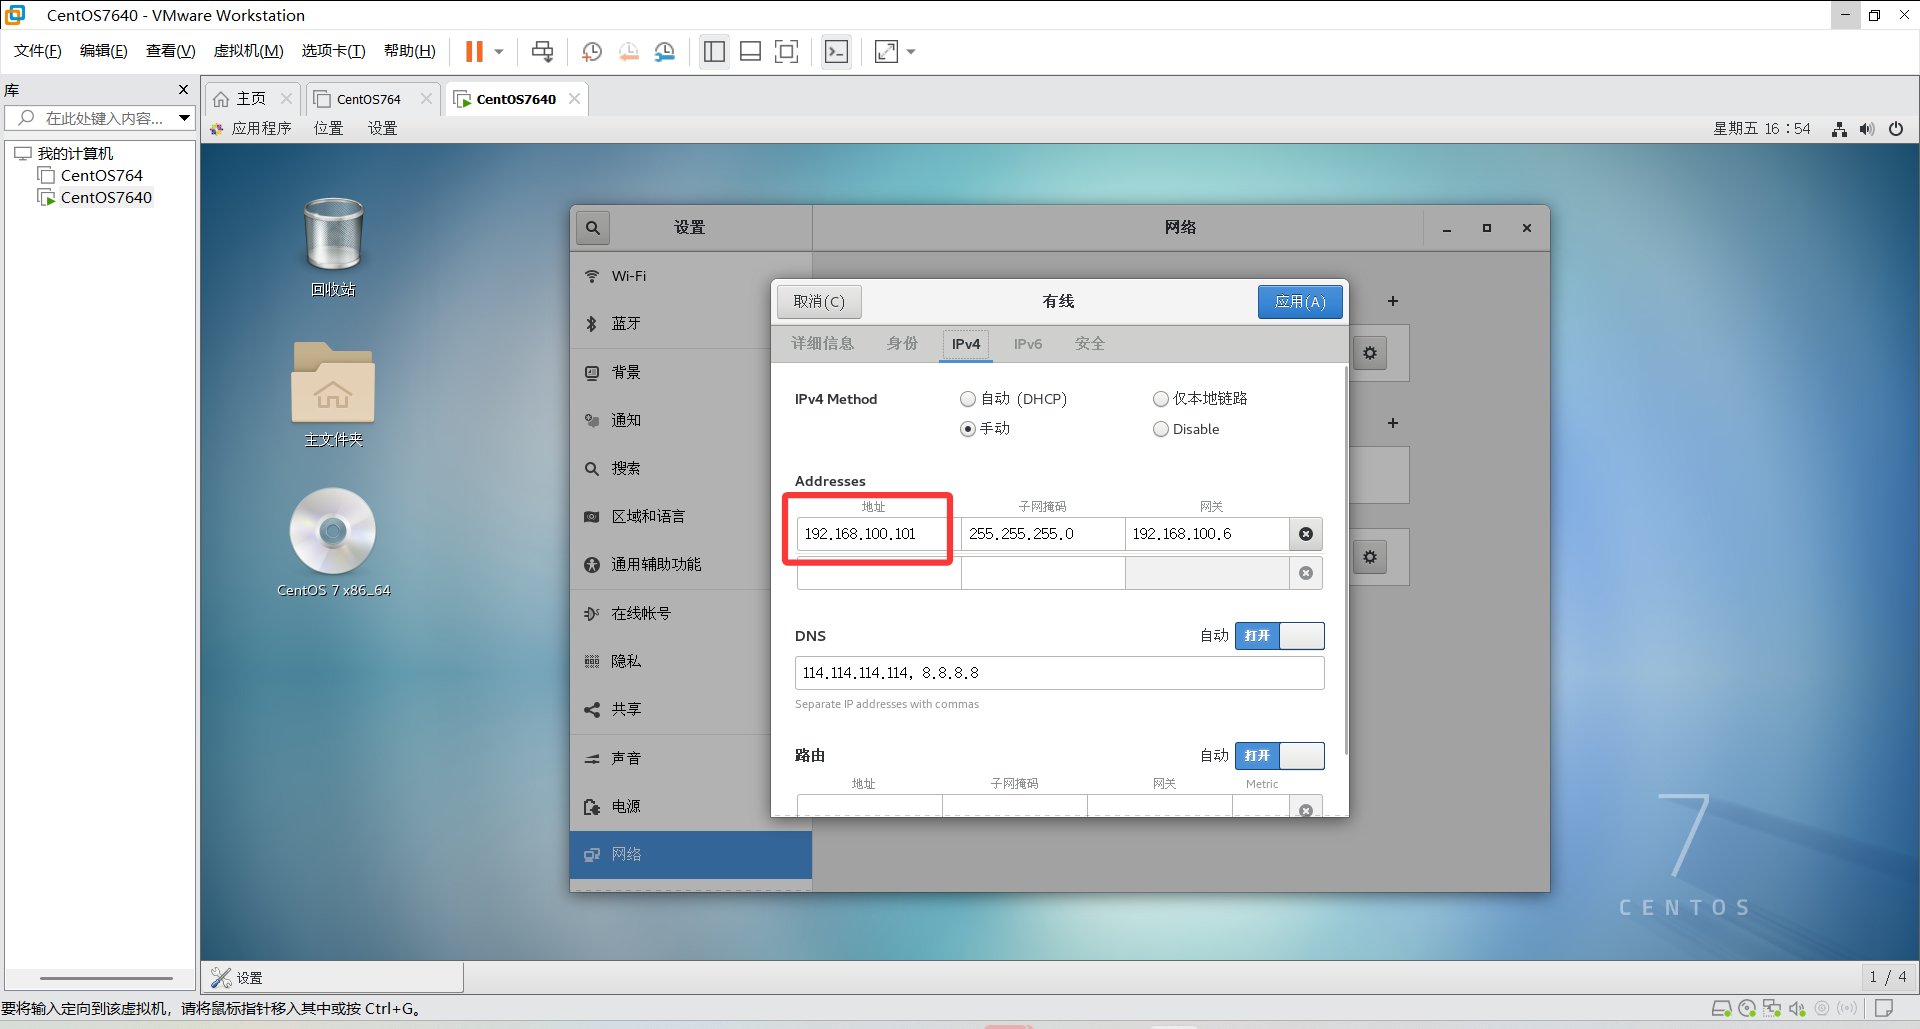Click 应用(A) button in dialog
1920x1029 pixels.
[1300, 302]
